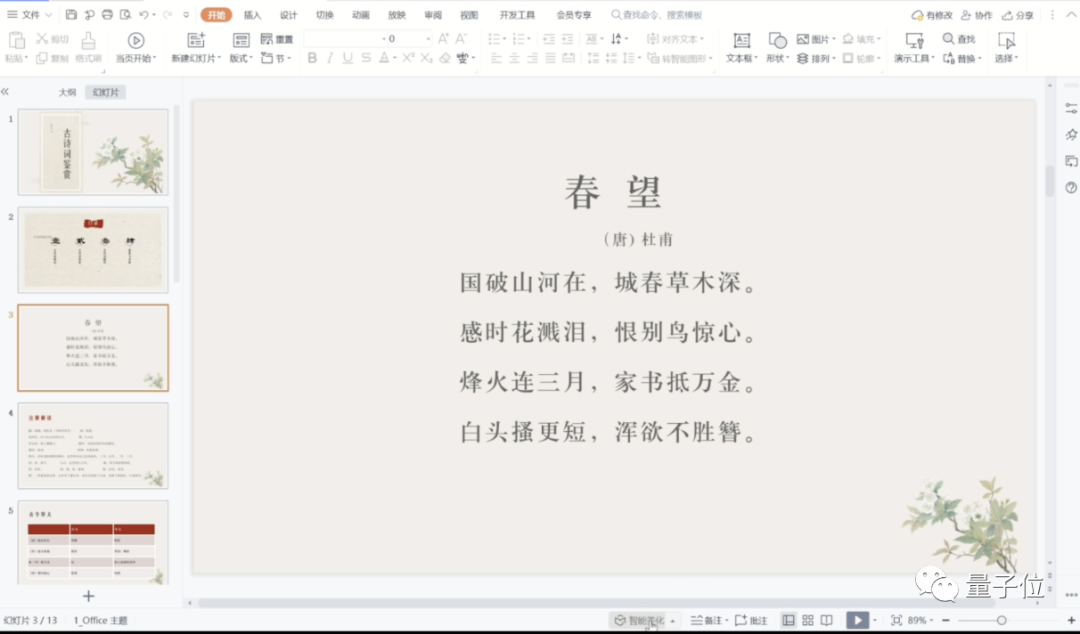
Task: Select slide 2 thumbnail in panel
Action: [x=93, y=250]
